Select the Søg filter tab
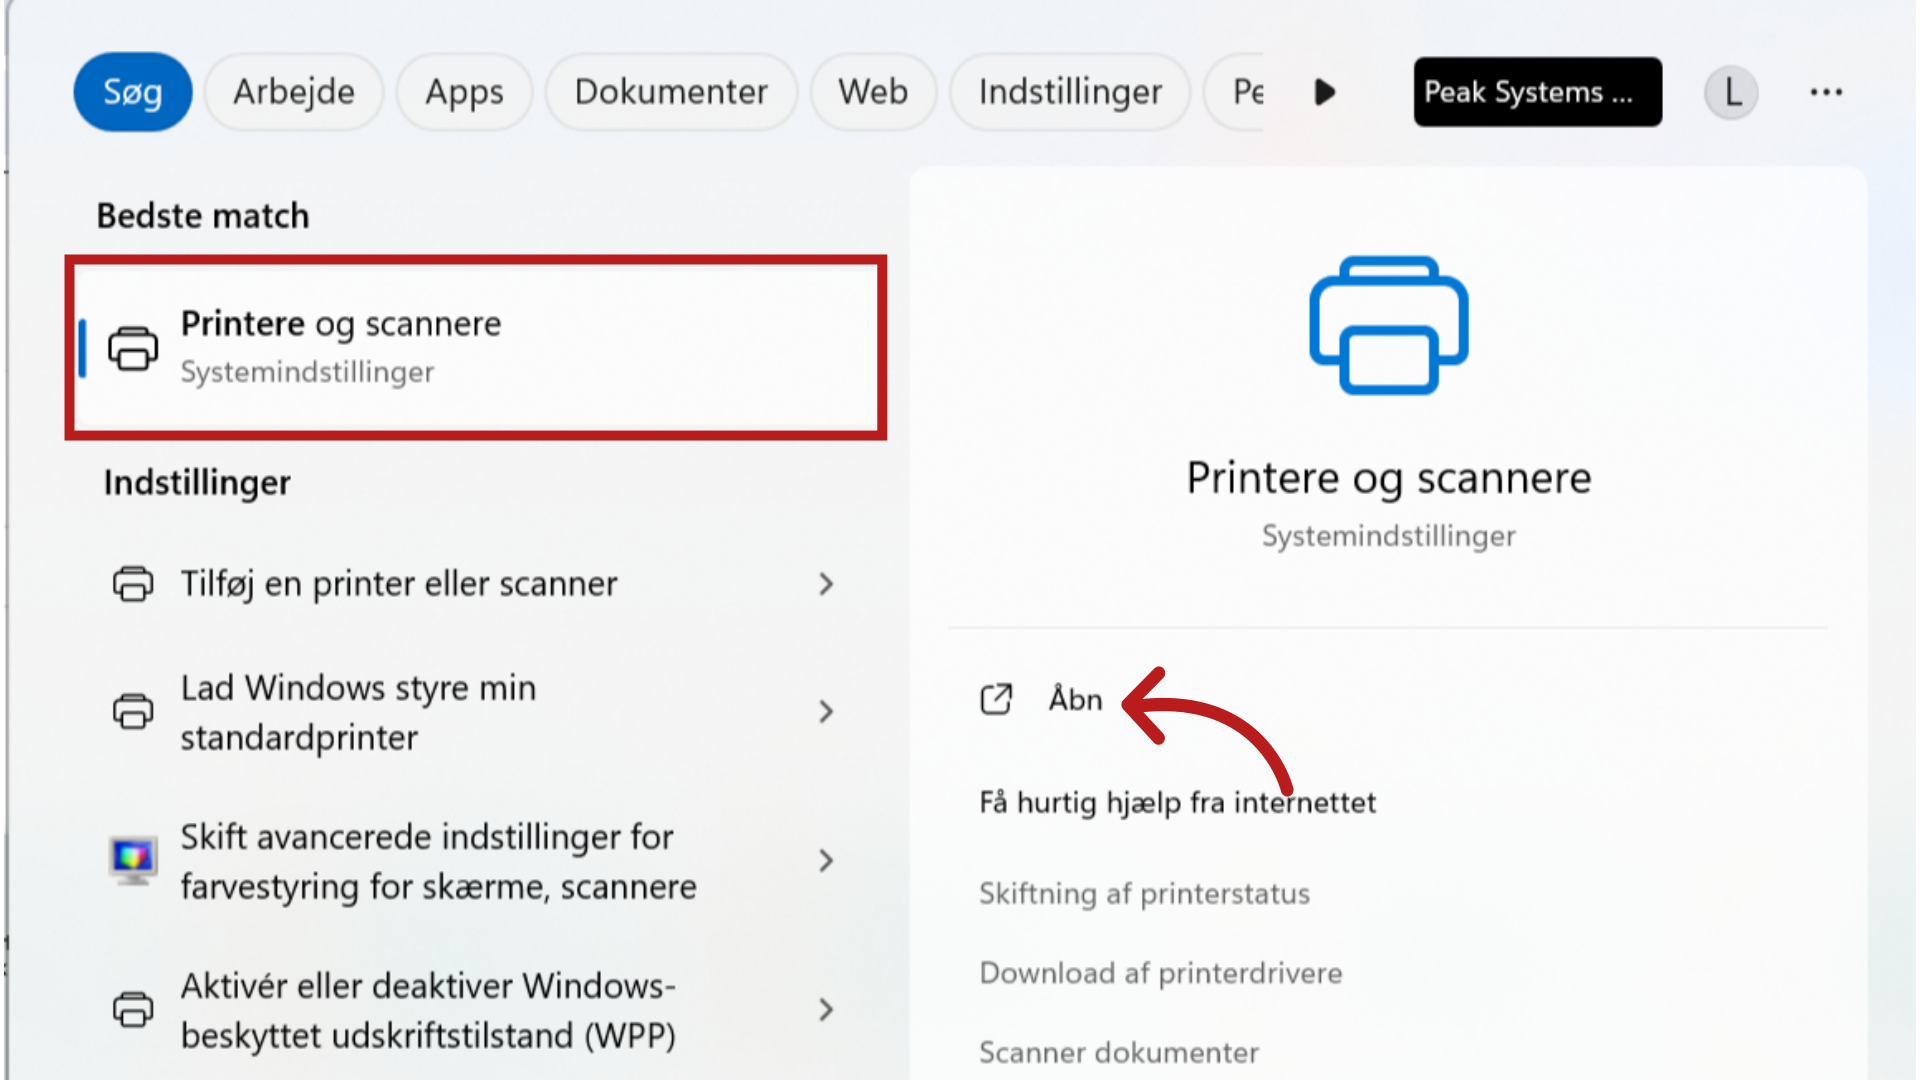The width and height of the screenshot is (1920, 1080). click(133, 92)
